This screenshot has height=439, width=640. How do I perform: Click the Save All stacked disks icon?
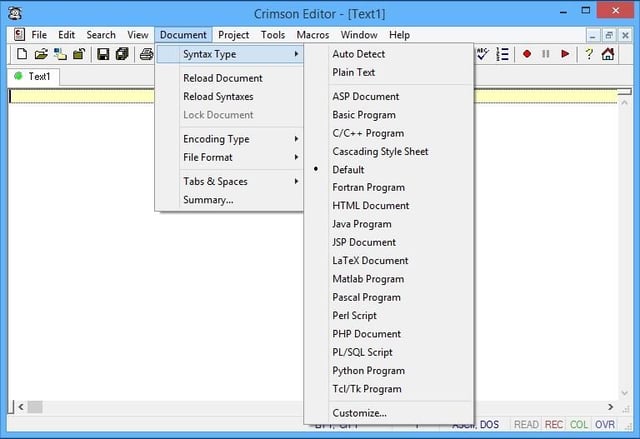point(122,54)
